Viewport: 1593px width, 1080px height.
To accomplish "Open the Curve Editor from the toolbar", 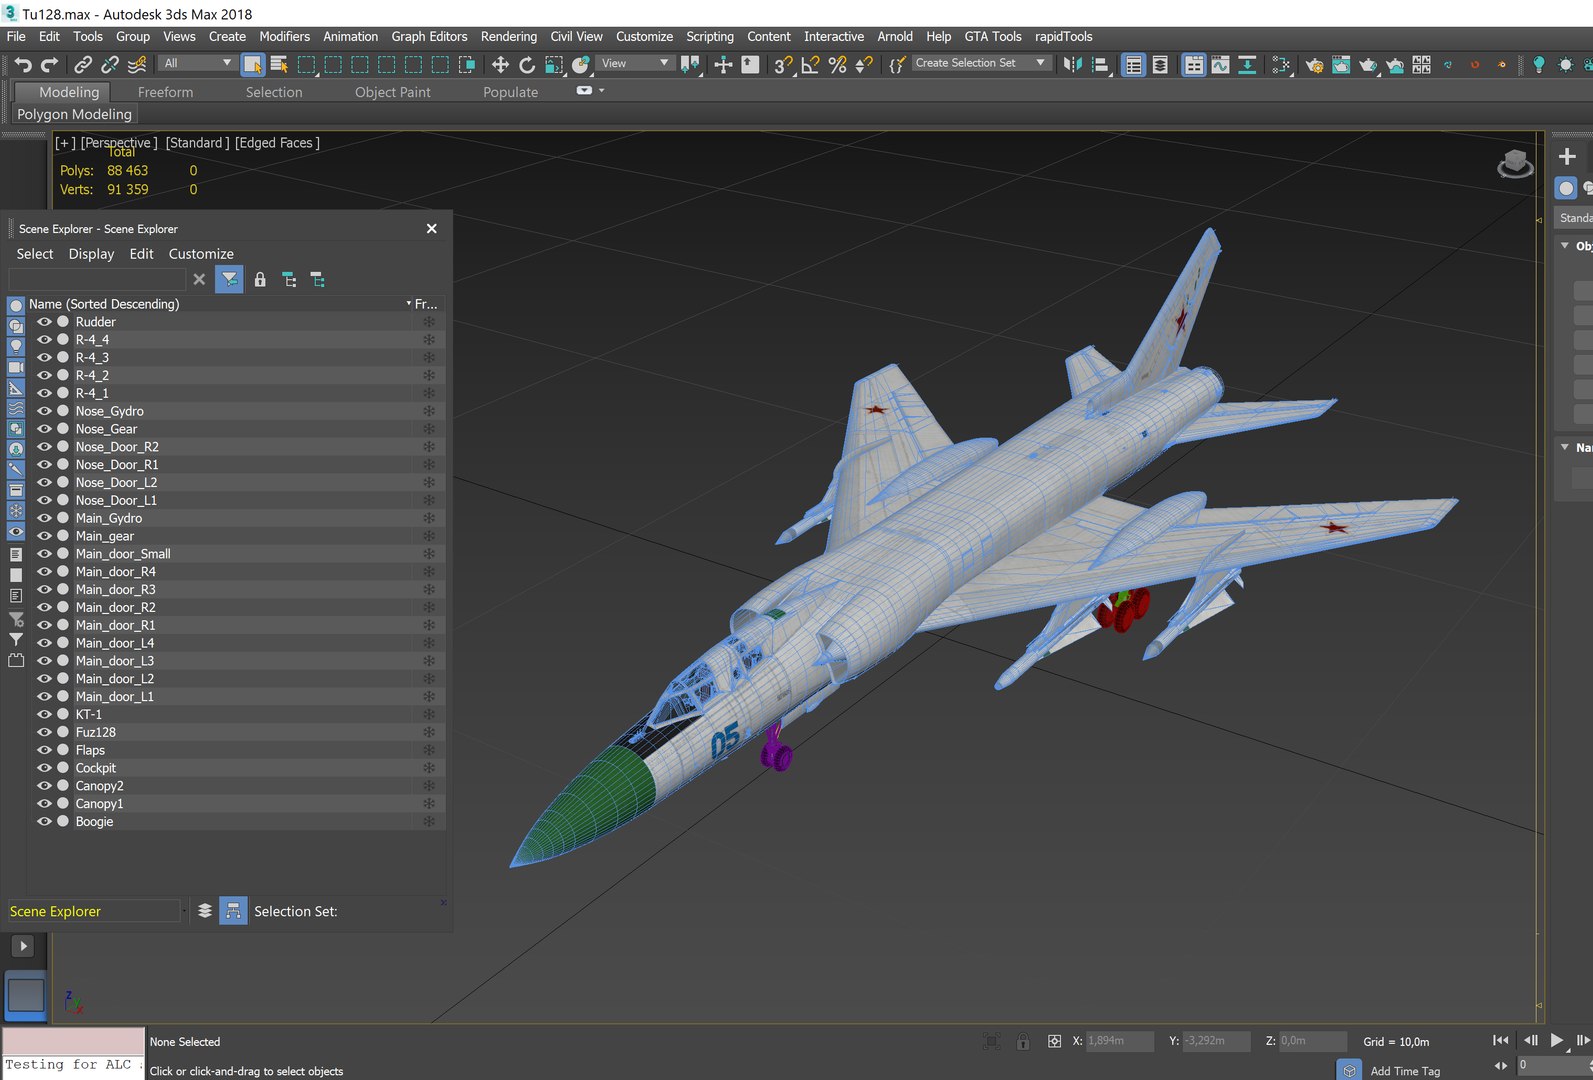I will (1220, 64).
